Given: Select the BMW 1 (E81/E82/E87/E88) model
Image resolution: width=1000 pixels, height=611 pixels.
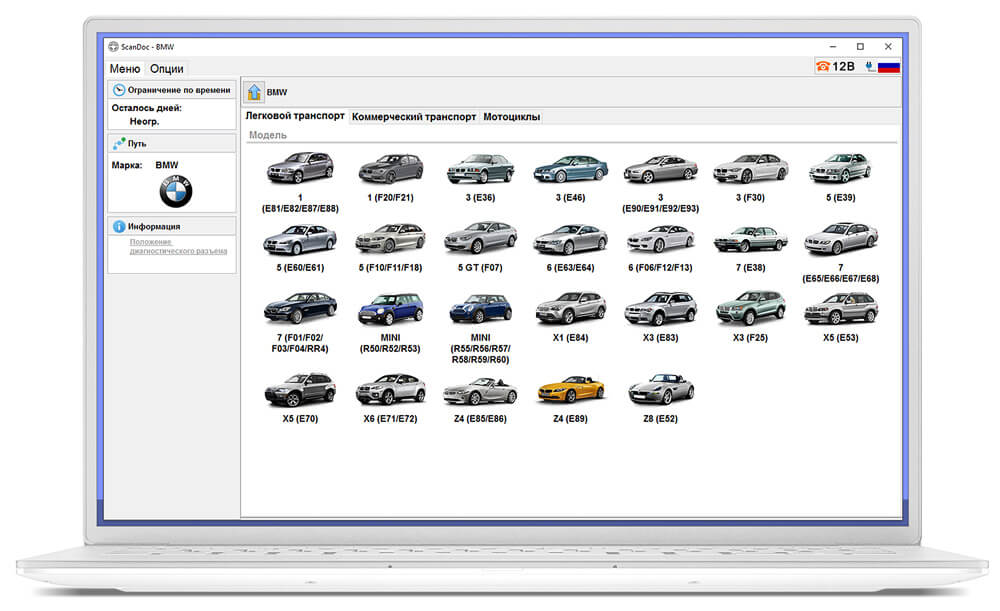Looking at the screenshot, I should [x=300, y=182].
